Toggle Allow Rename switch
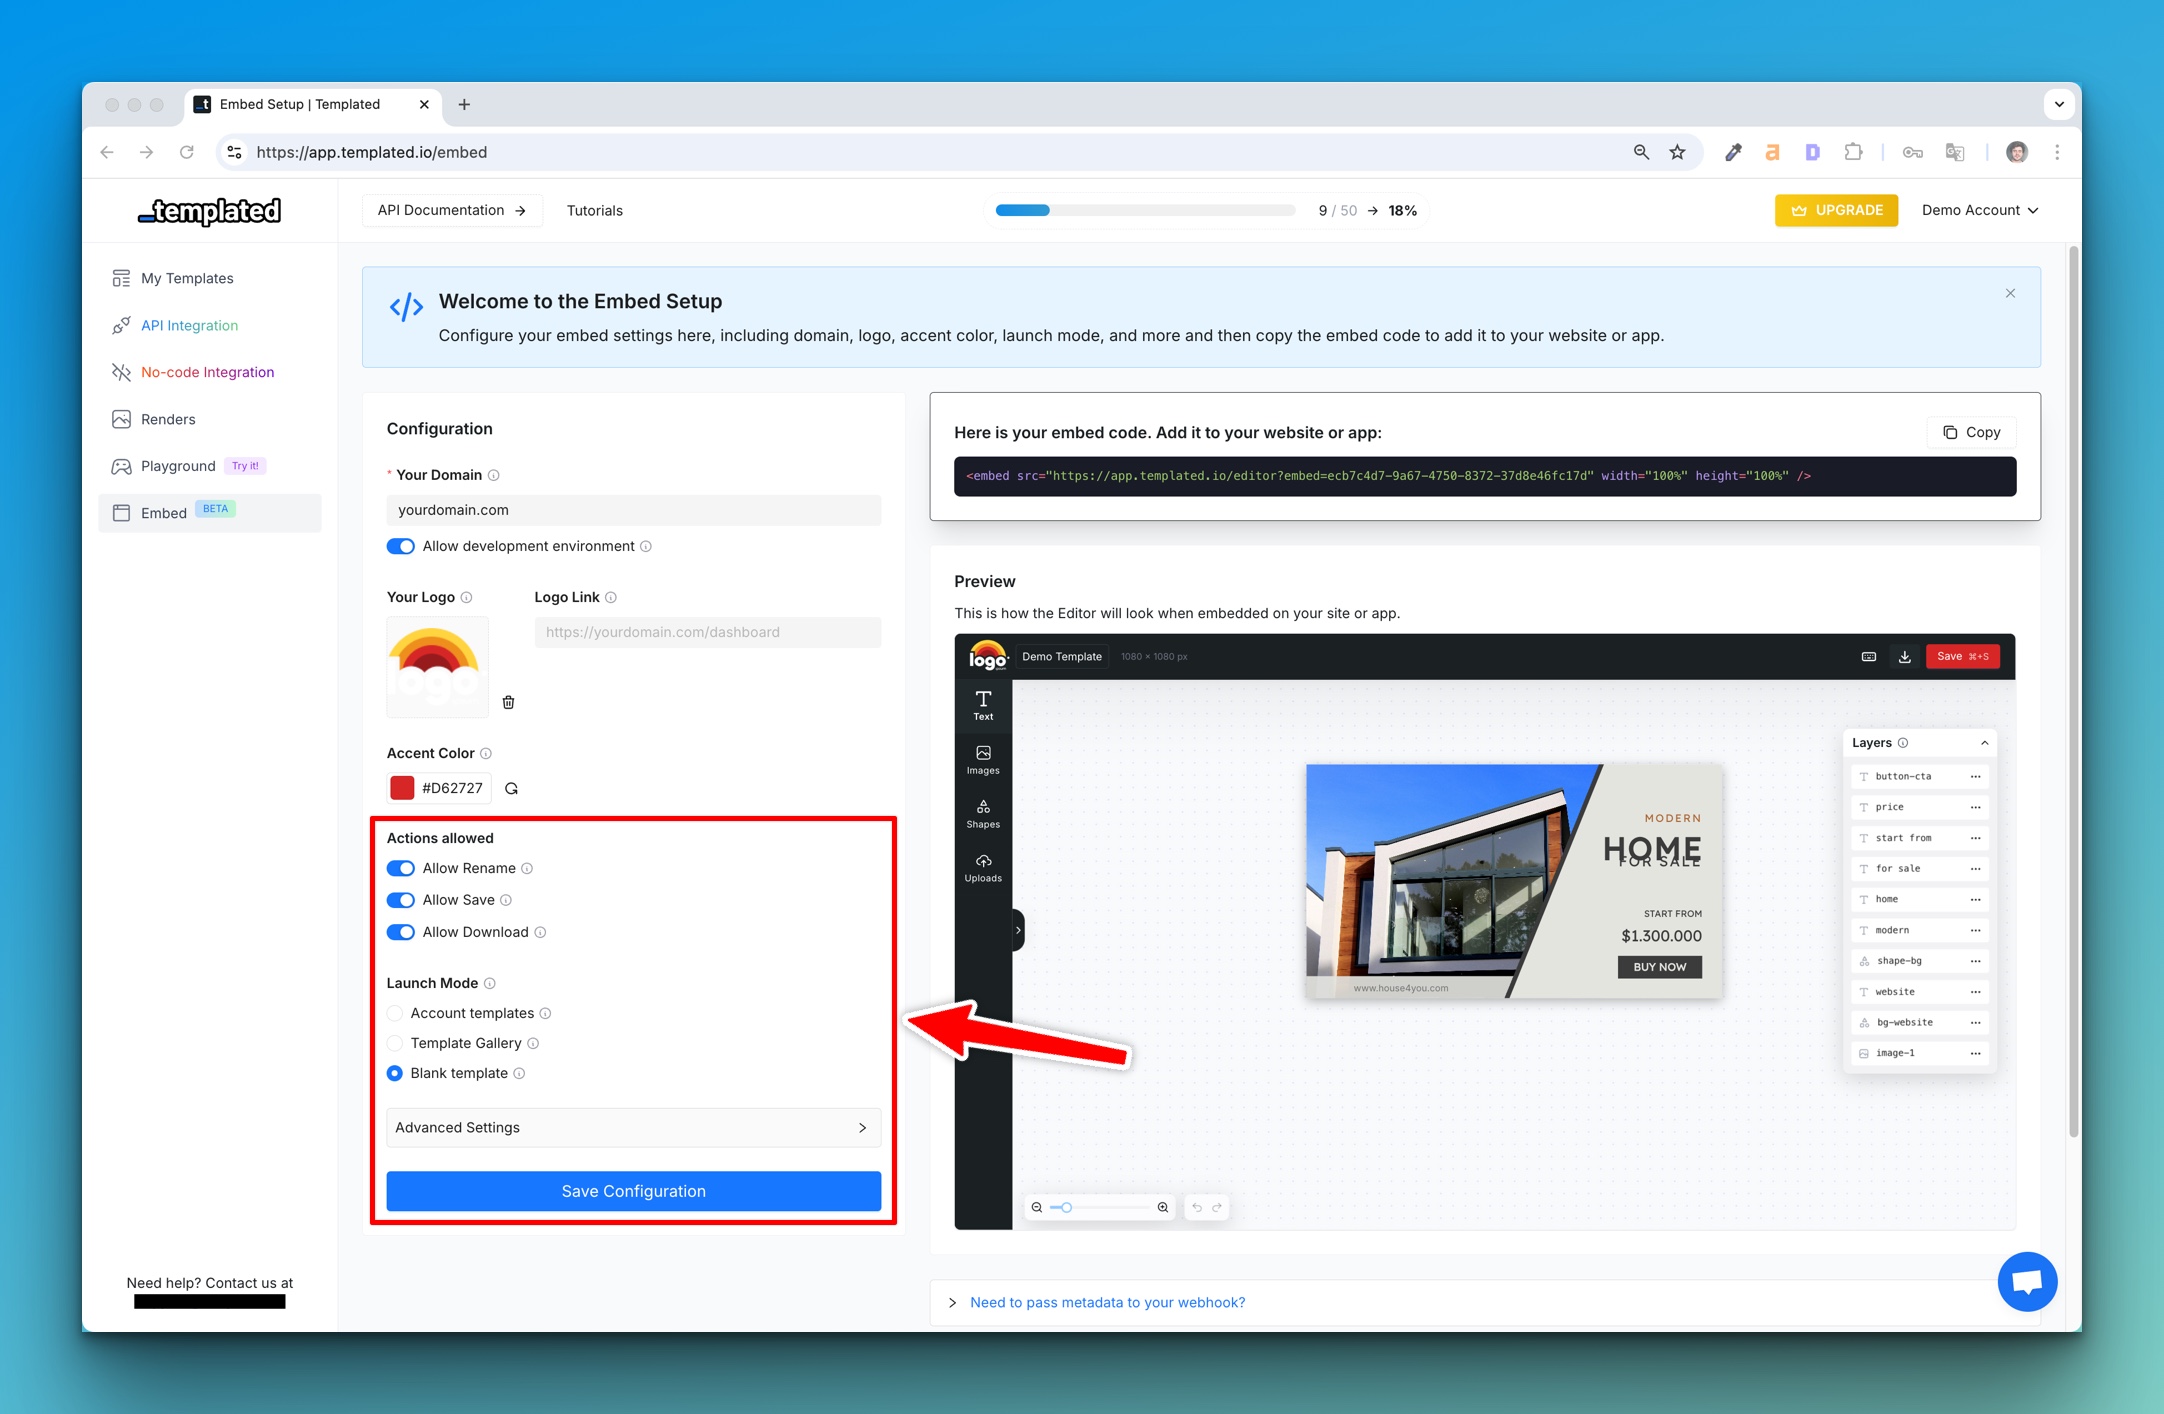The width and height of the screenshot is (2164, 1414). coord(401,868)
